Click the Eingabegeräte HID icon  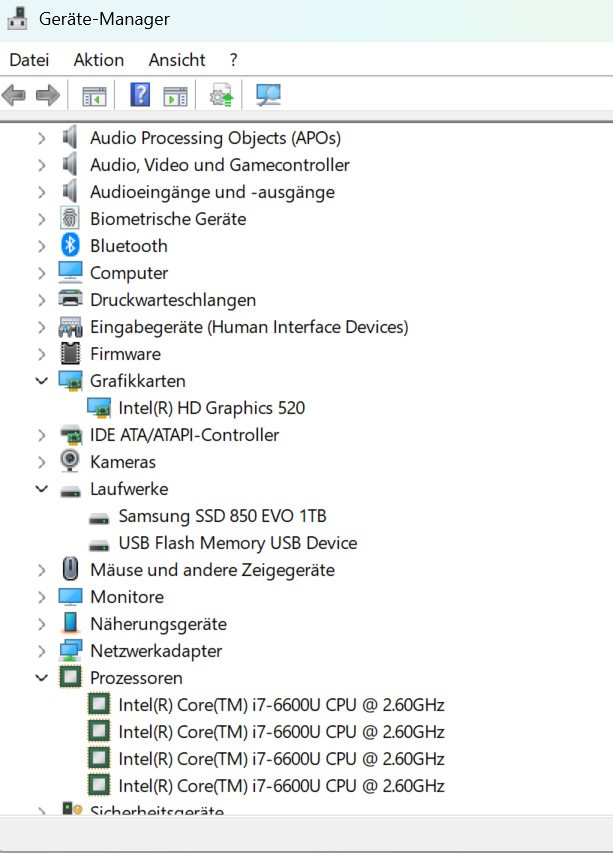pyautogui.click(x=70, y=327)
